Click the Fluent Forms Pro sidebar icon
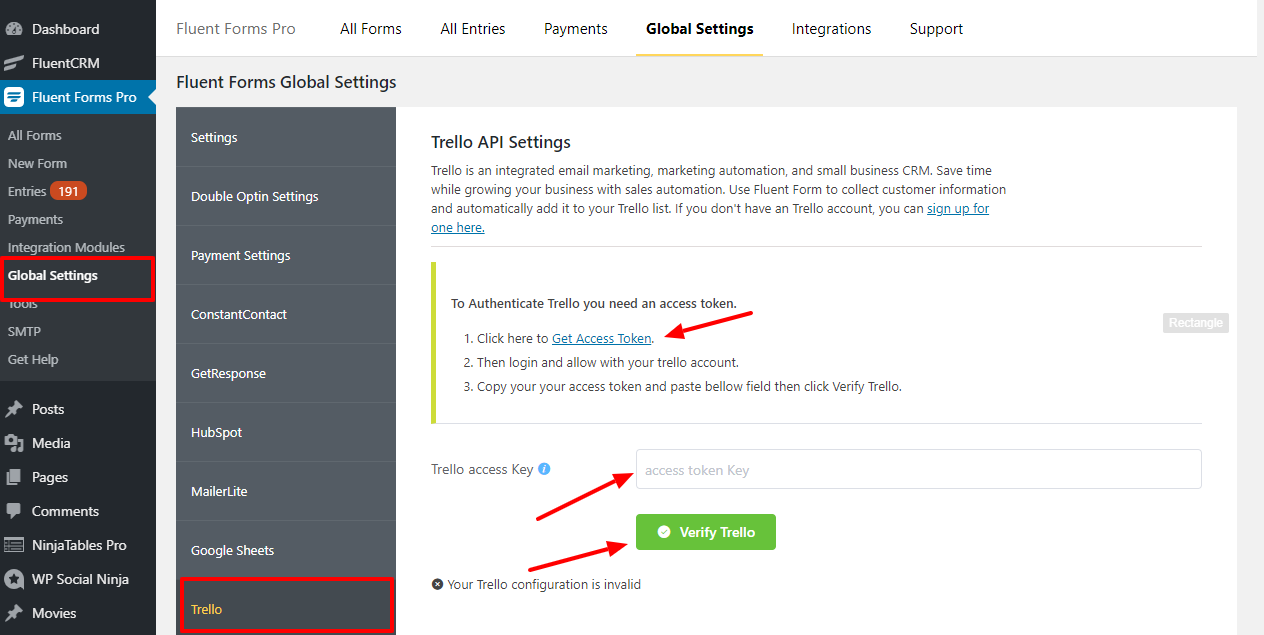Image resolution: width=1264 pixels, height=635 pixels. [14, 97]
